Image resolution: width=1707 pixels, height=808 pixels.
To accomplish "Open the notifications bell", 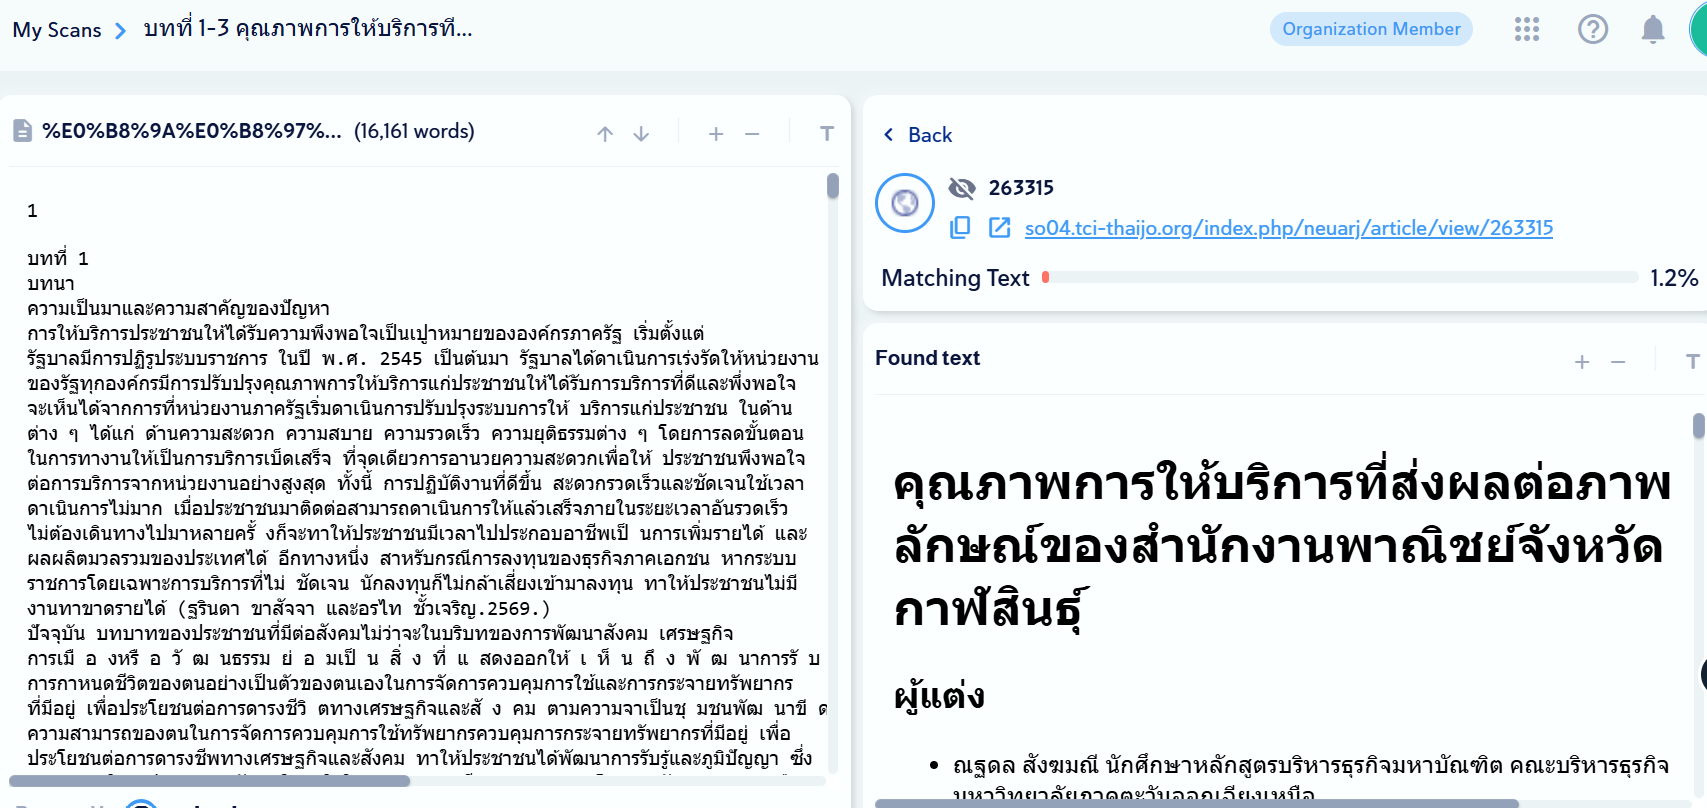I will point(1653,29).
